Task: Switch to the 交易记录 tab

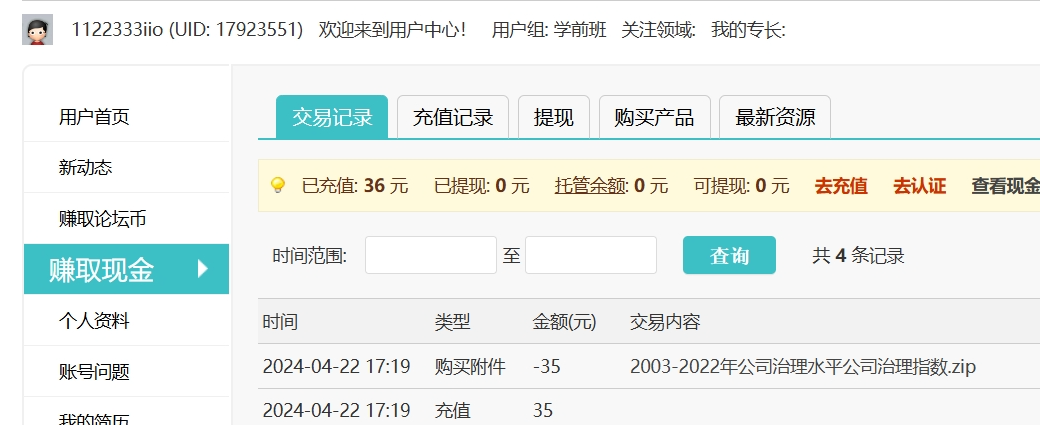Action: 332,117
